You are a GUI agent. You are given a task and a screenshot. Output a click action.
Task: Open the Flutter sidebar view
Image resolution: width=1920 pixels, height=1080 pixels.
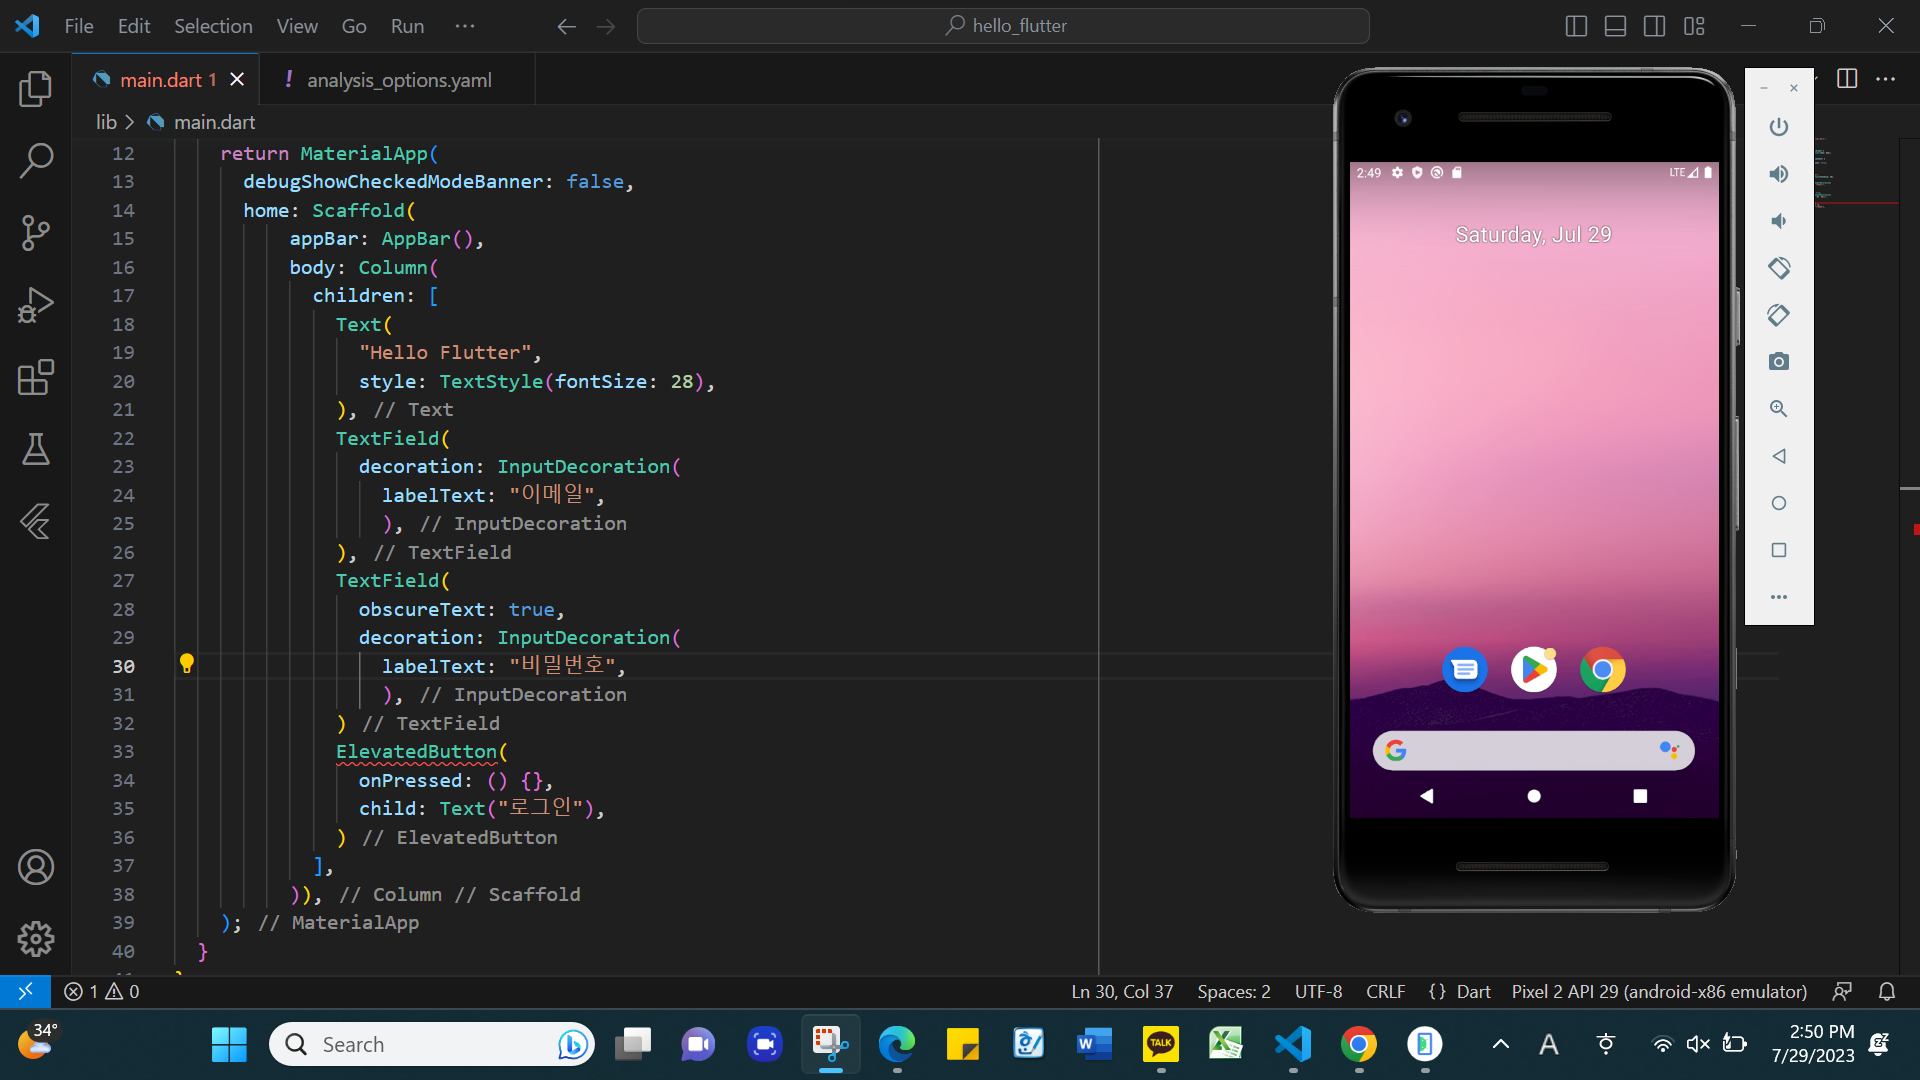click(x=36, y=521)
